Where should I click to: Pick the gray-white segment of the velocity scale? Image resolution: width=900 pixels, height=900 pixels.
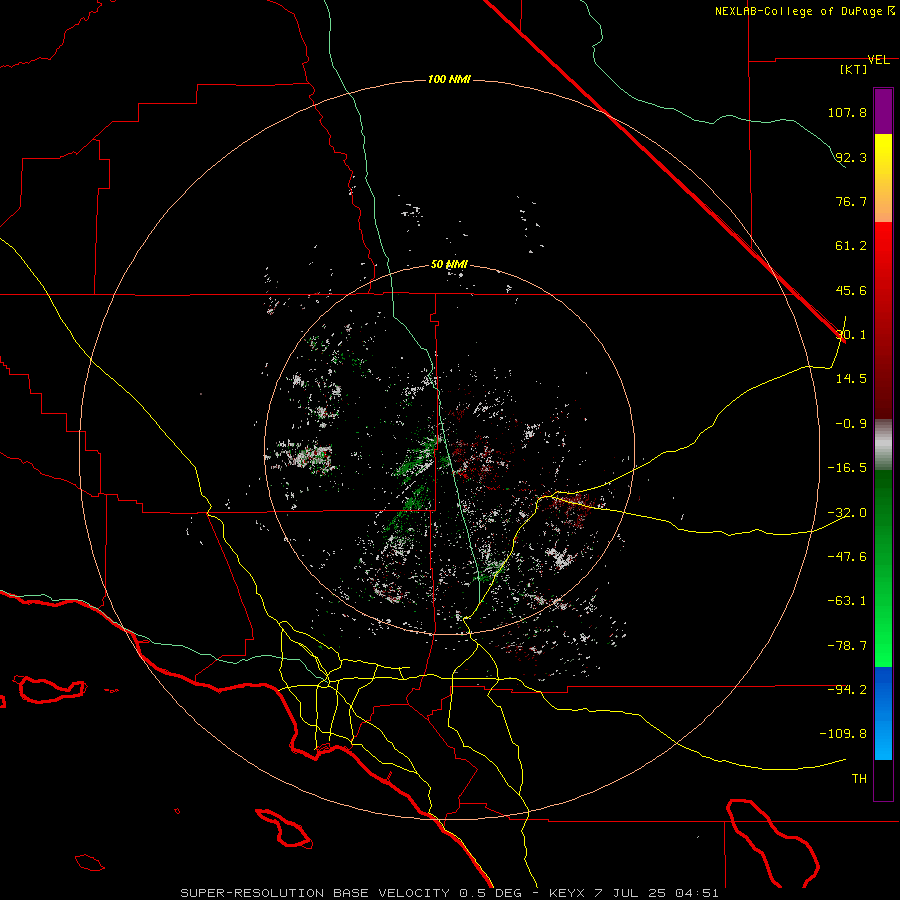tap(883, 445)
